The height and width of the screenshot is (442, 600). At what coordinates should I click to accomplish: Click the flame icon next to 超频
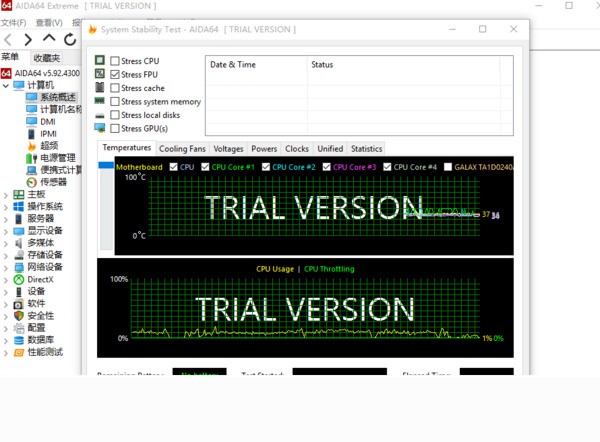(32, 146)
